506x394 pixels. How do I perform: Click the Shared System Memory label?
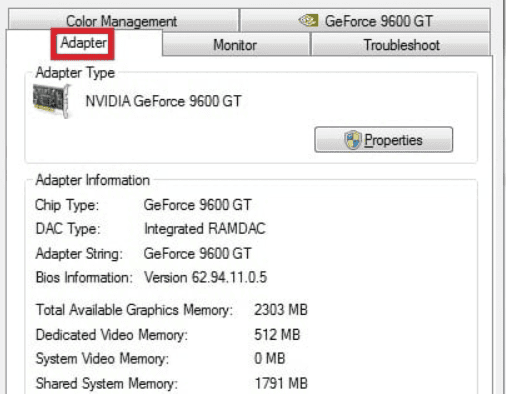[x=107, y=384]
